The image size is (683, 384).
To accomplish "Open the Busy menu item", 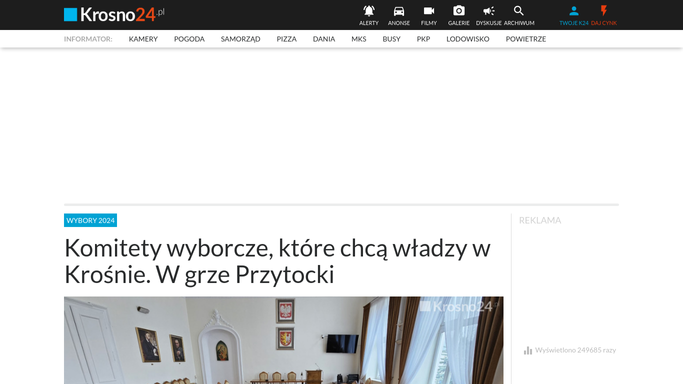I will tap(391, 39).
